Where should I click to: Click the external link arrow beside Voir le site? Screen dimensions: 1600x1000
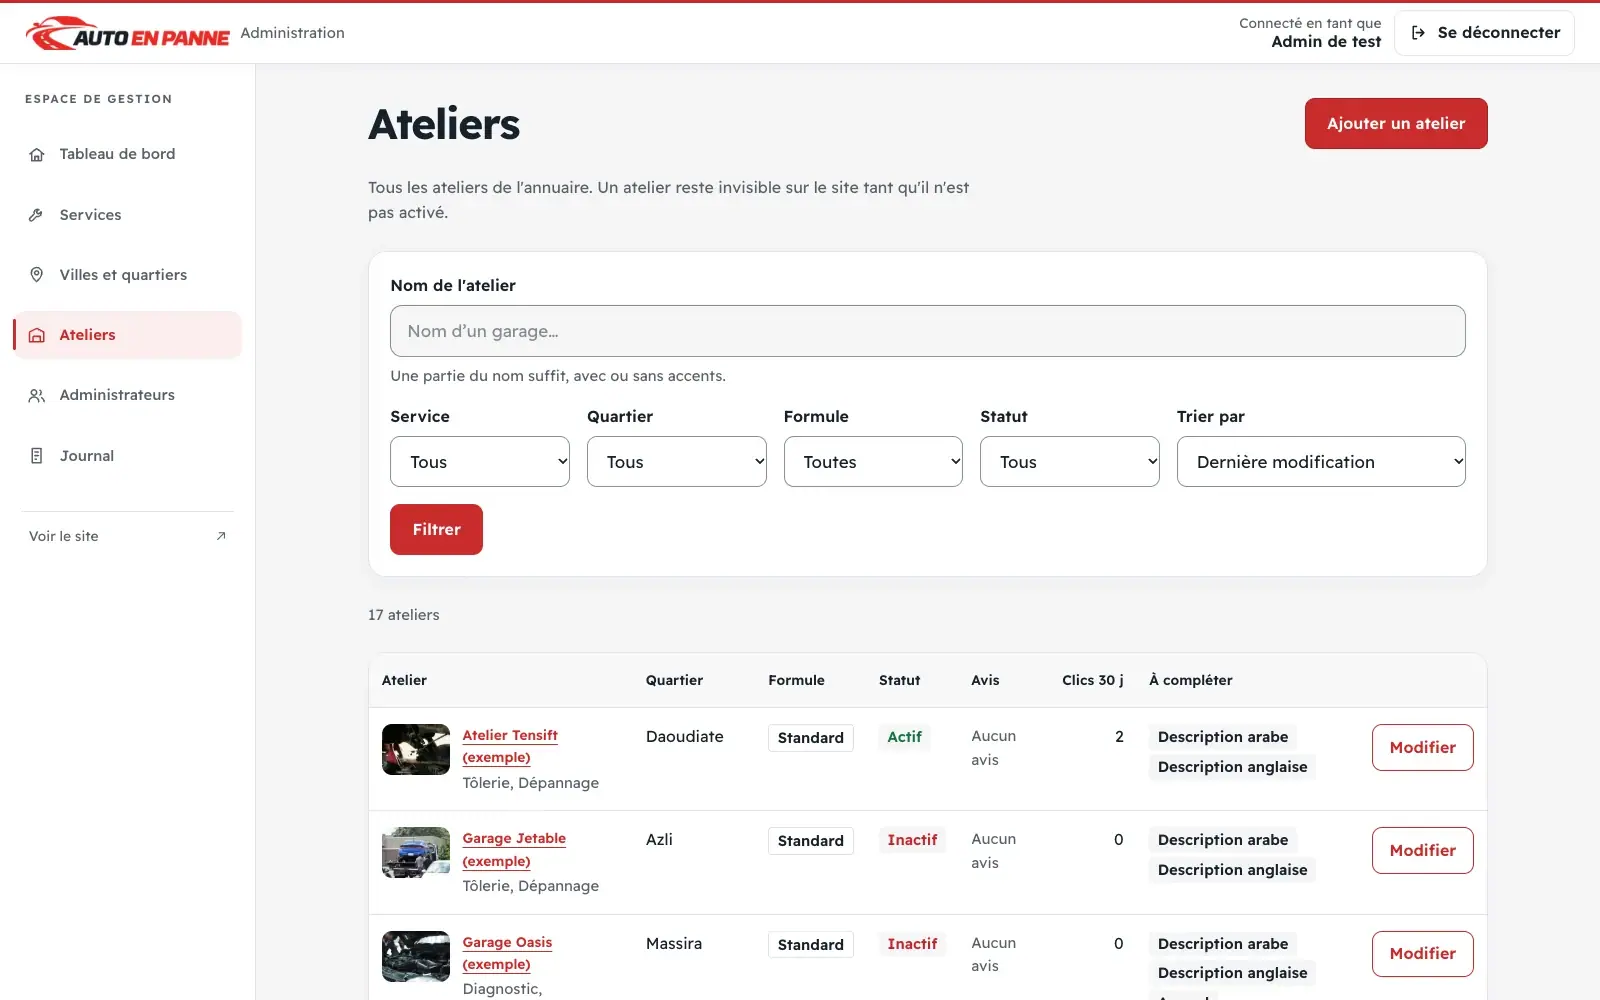tap(221, 536)
